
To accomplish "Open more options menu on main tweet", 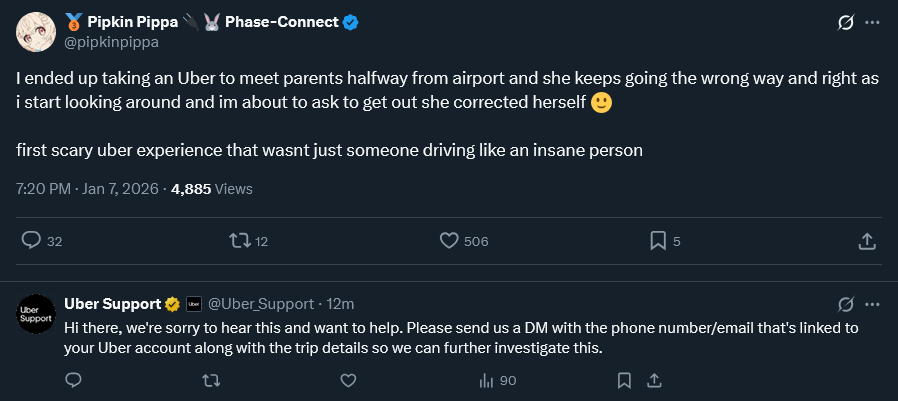I will [x=872, y=22].
